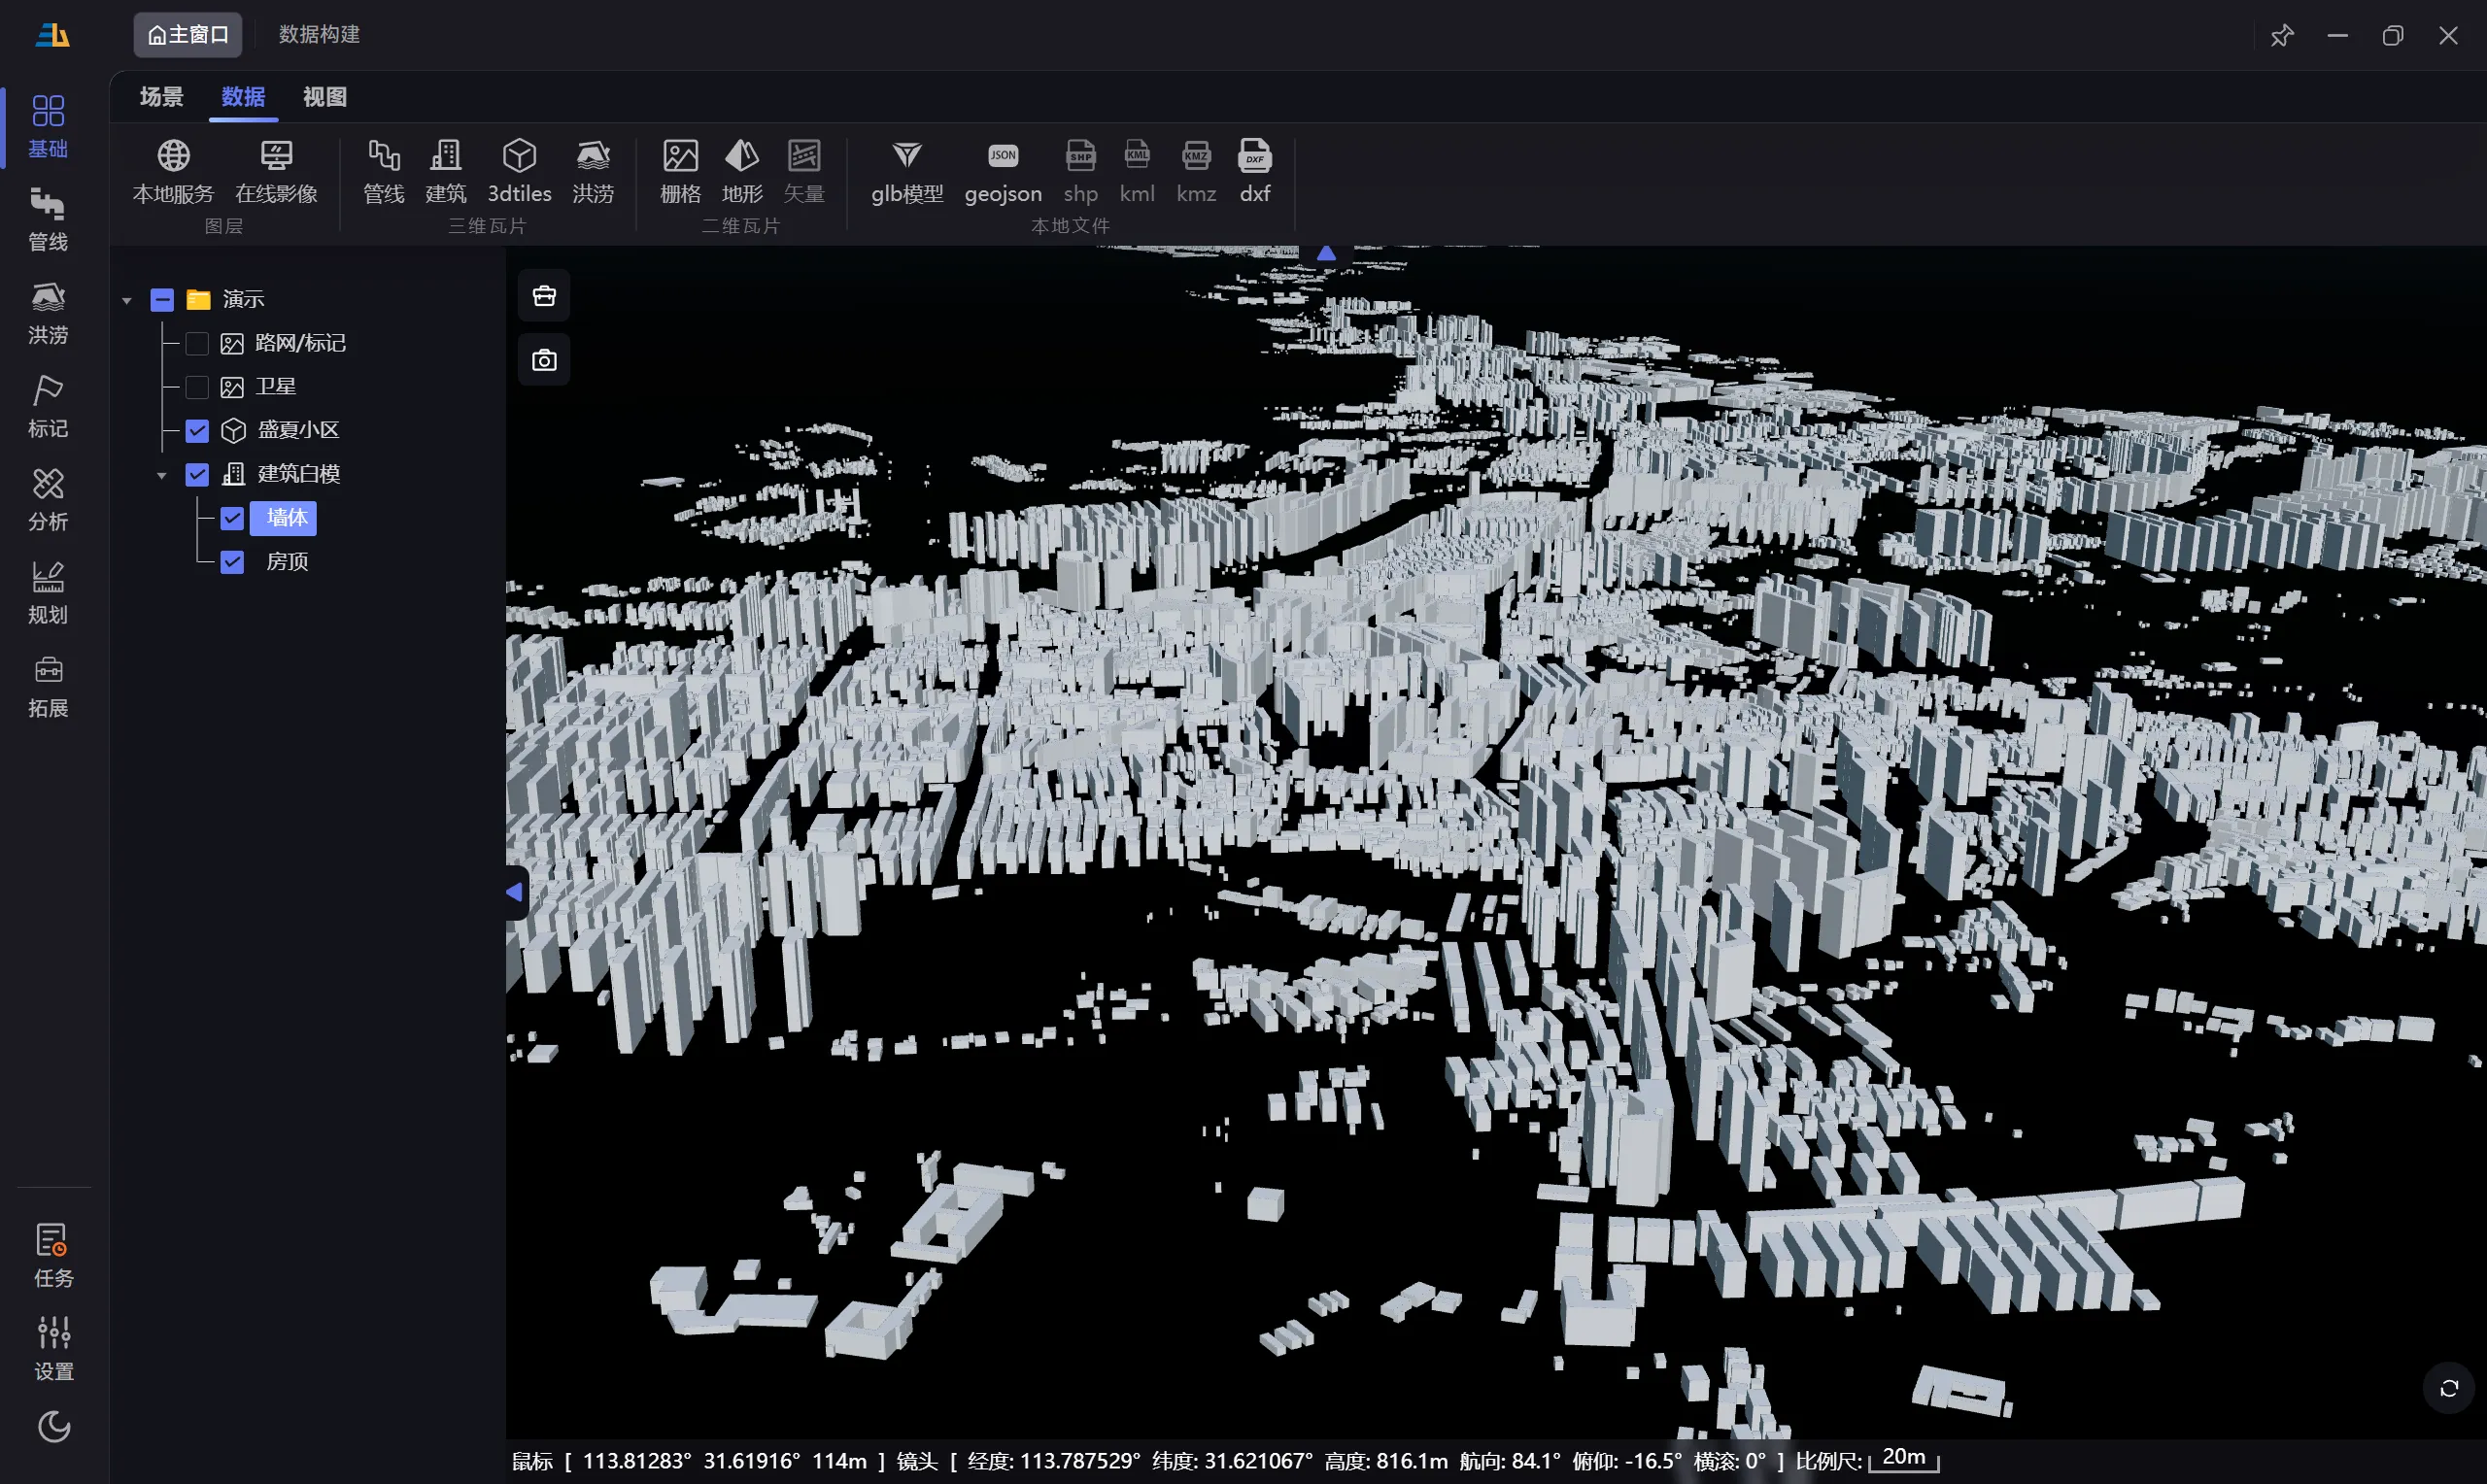Click the view reset refresh button

tap(2448, 1388)
